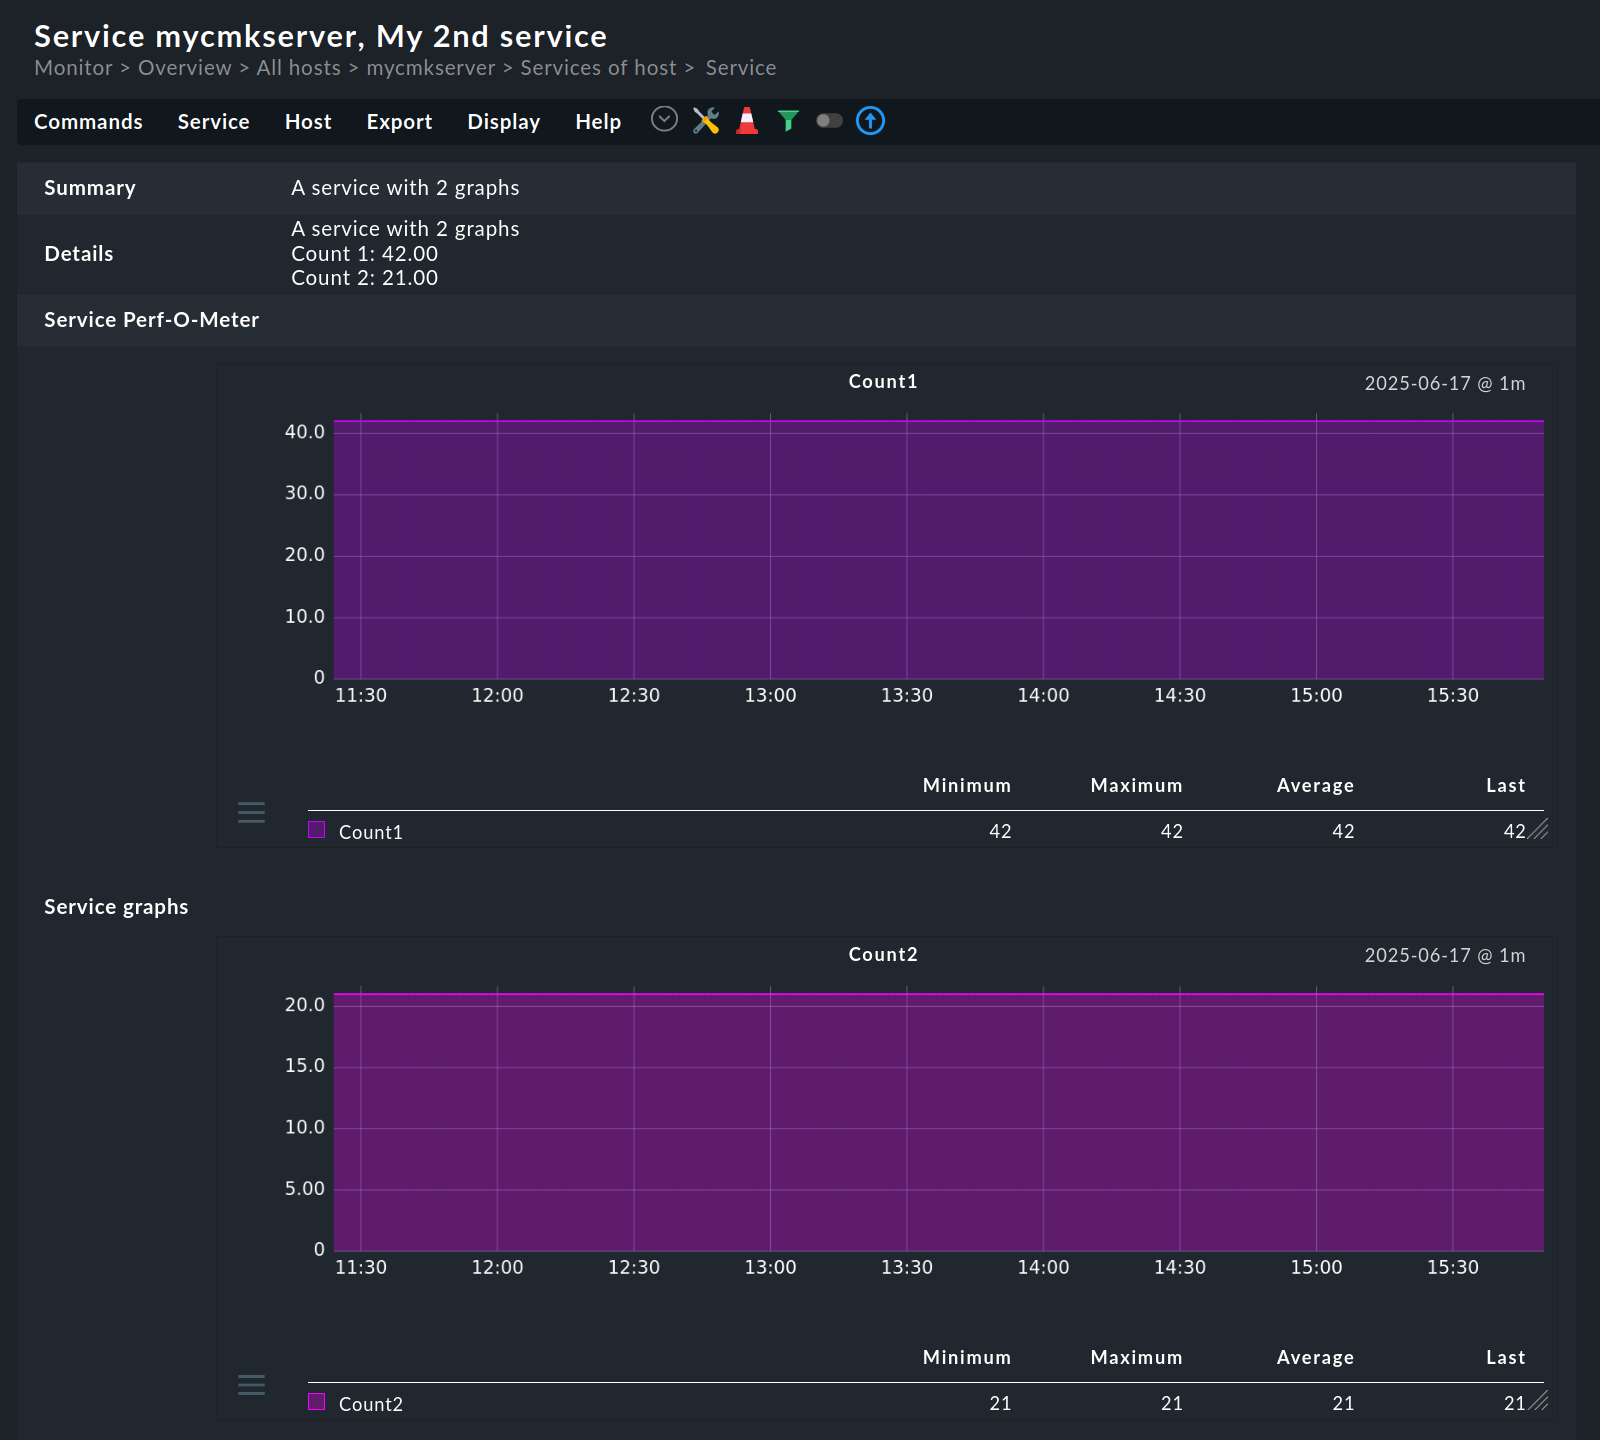Open the hamburger menu beside the Count2 graph

(x=251, y=1385)
